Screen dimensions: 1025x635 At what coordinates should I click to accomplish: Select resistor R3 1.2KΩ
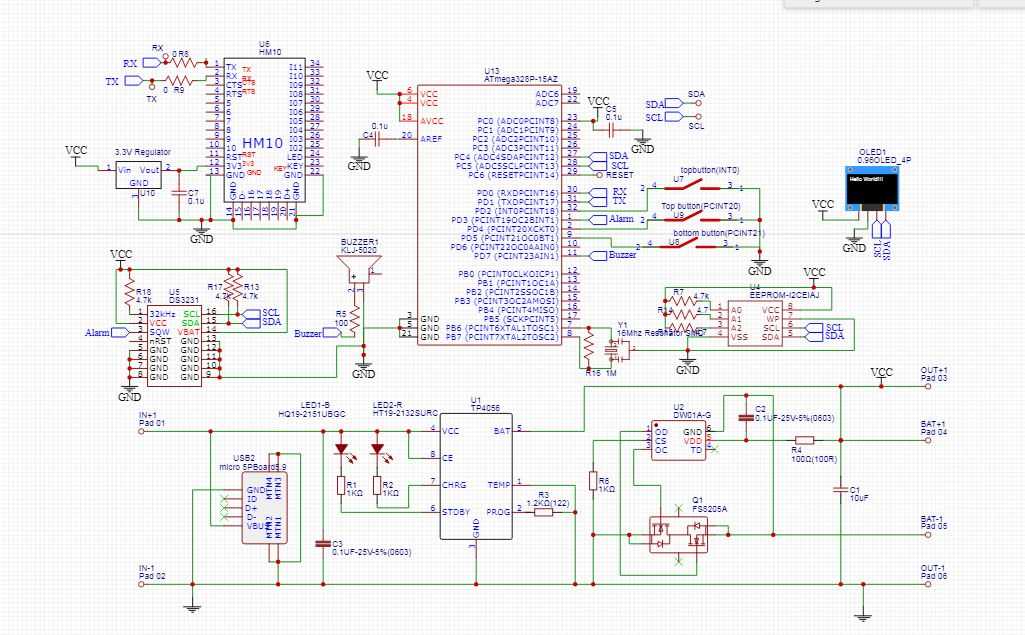click(543, 512)
